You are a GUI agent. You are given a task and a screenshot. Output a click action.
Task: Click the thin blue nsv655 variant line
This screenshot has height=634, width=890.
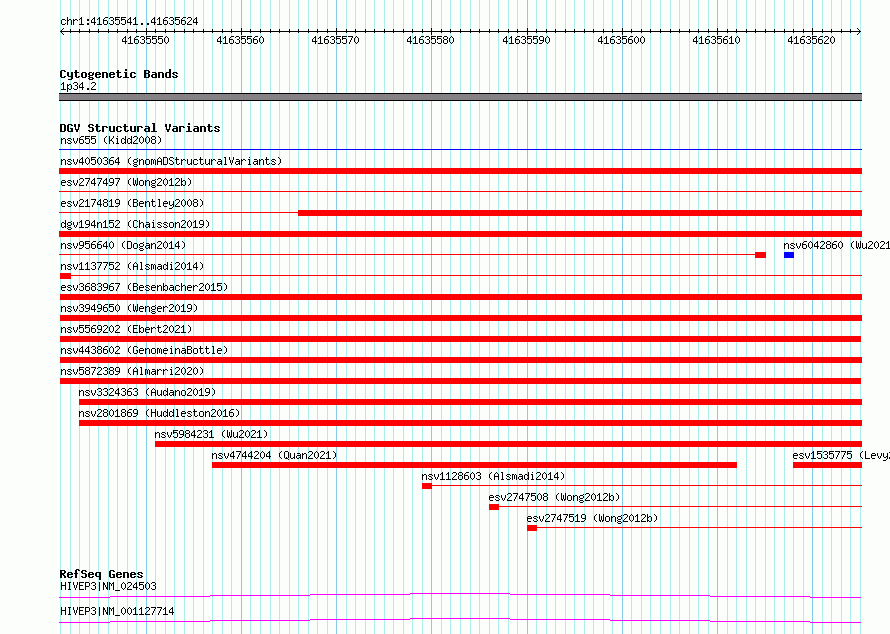coord(460,150)
